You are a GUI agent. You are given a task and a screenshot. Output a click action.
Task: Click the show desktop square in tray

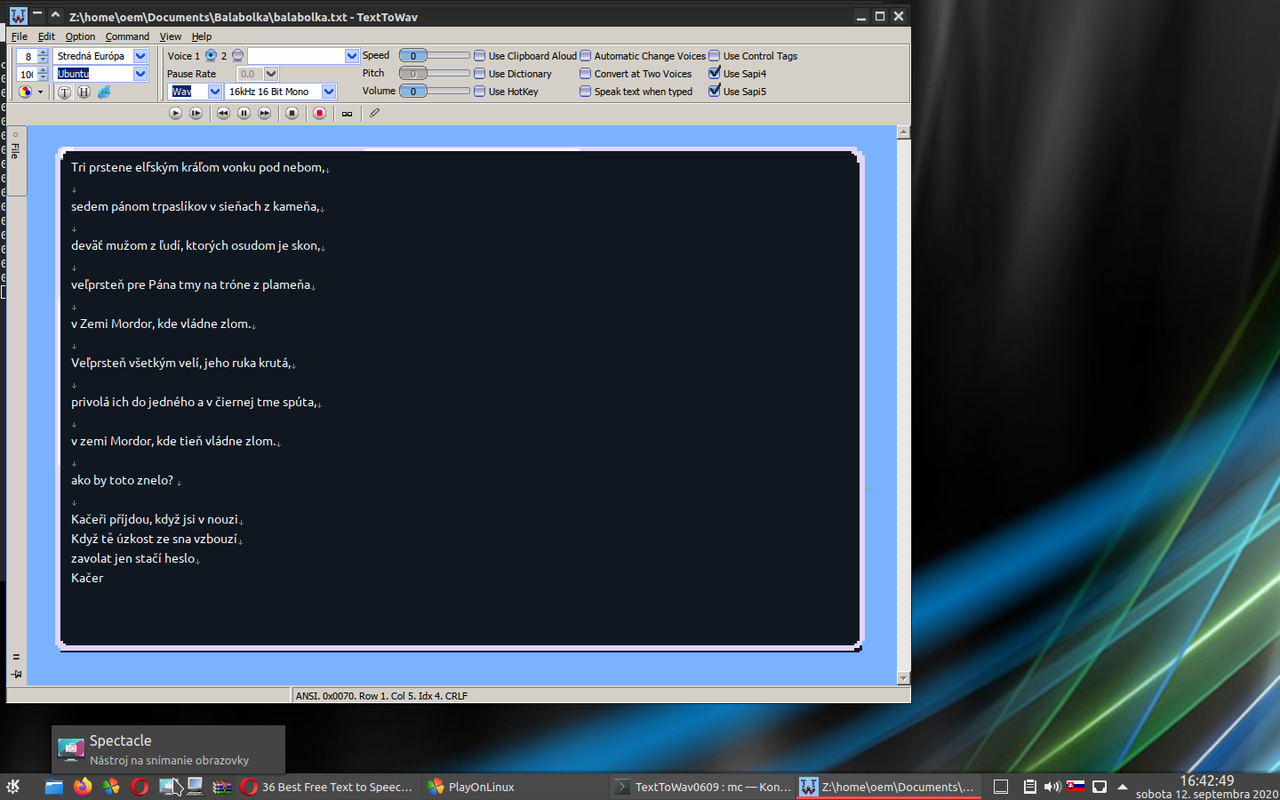click(x=999, y=786)
